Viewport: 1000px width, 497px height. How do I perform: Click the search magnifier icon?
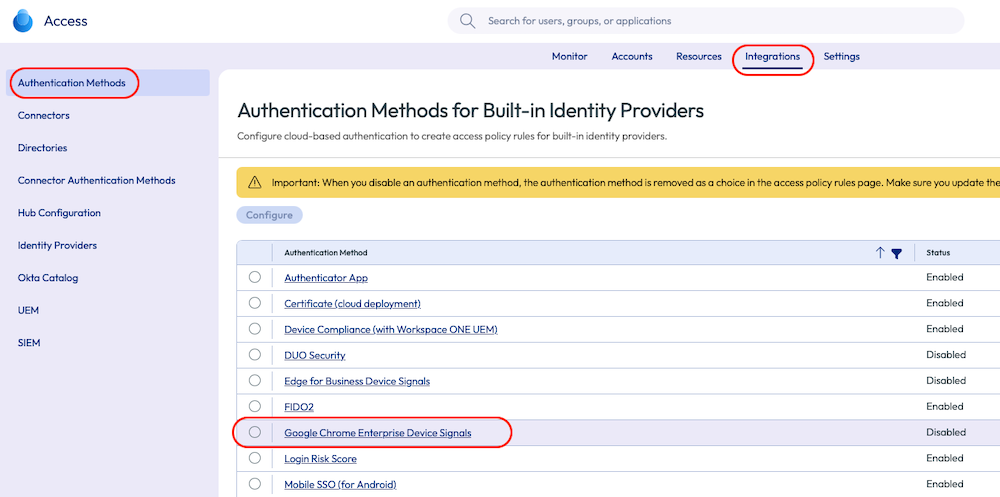coord(467,21)
